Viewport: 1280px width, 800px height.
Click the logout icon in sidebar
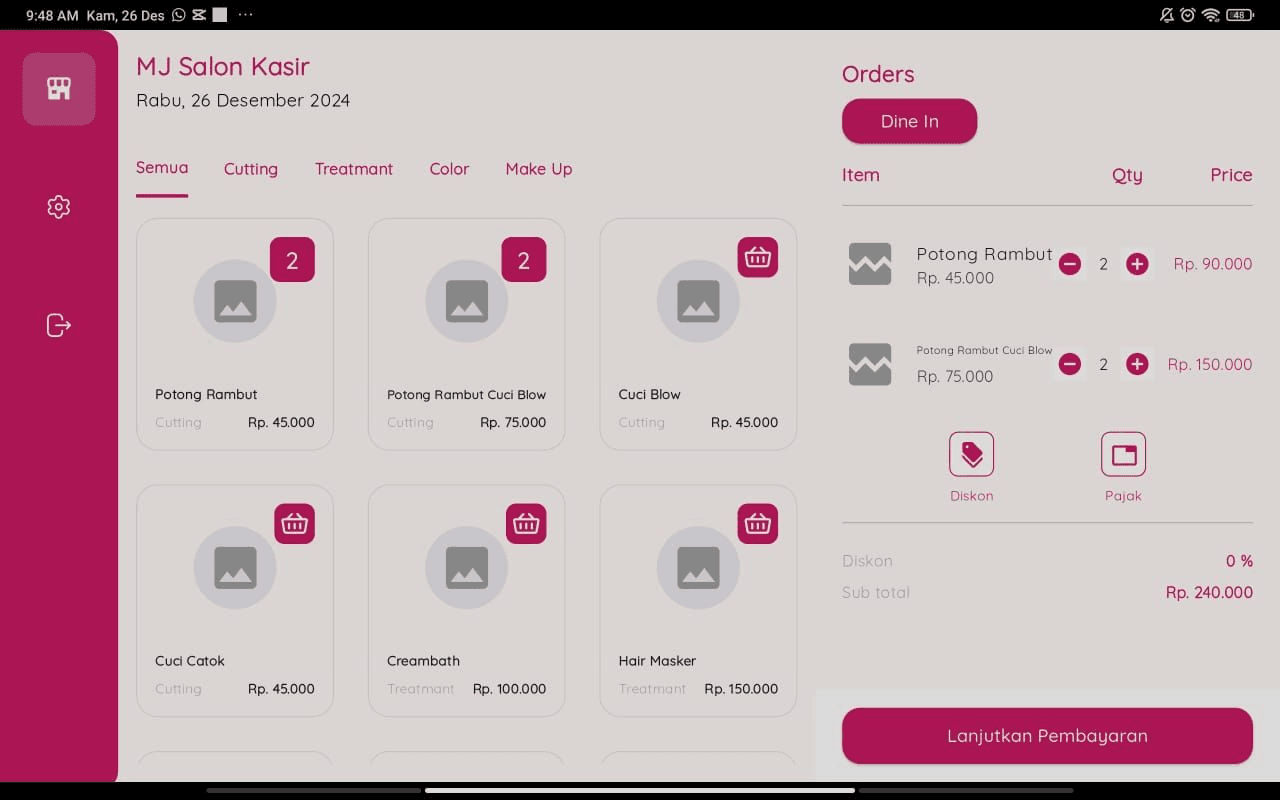coord(59,325)
